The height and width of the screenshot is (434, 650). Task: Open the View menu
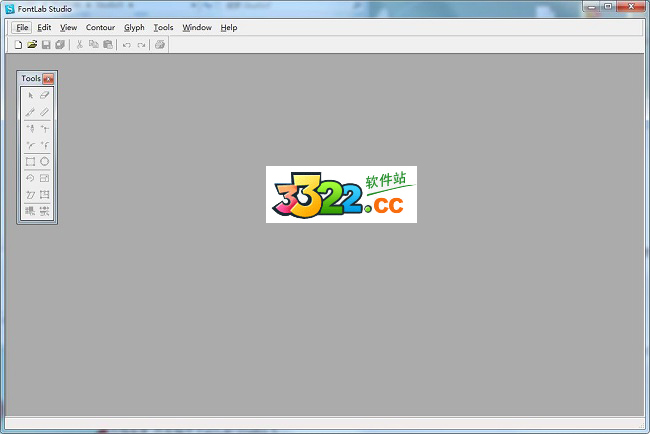(68, 28)
